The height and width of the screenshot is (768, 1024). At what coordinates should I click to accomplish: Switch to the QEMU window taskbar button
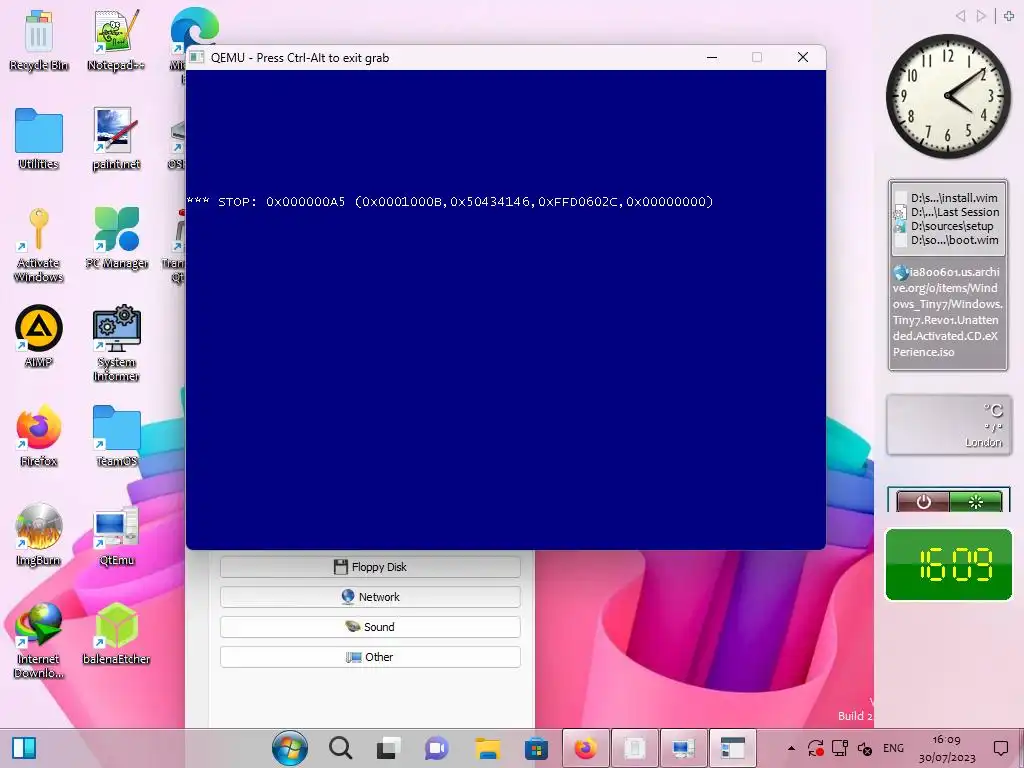[x=733, y=748]
